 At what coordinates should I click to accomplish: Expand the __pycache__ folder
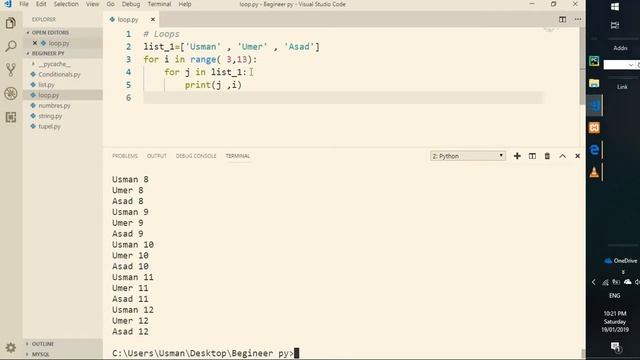54,64
